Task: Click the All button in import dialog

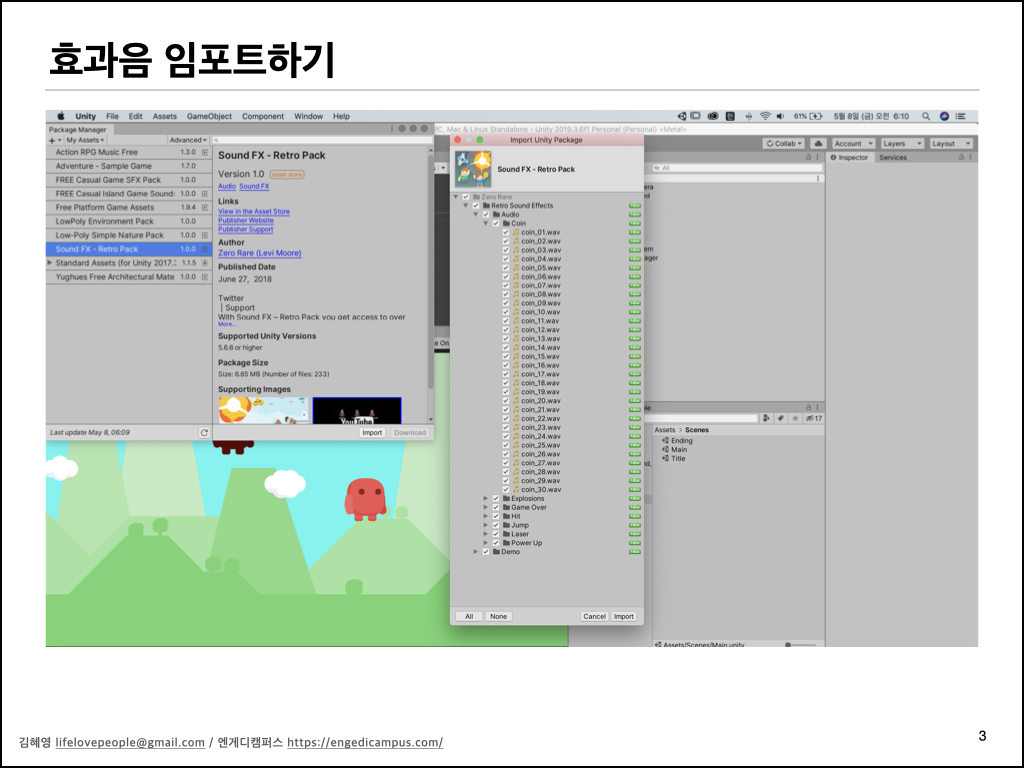Action: pos(469,616)
